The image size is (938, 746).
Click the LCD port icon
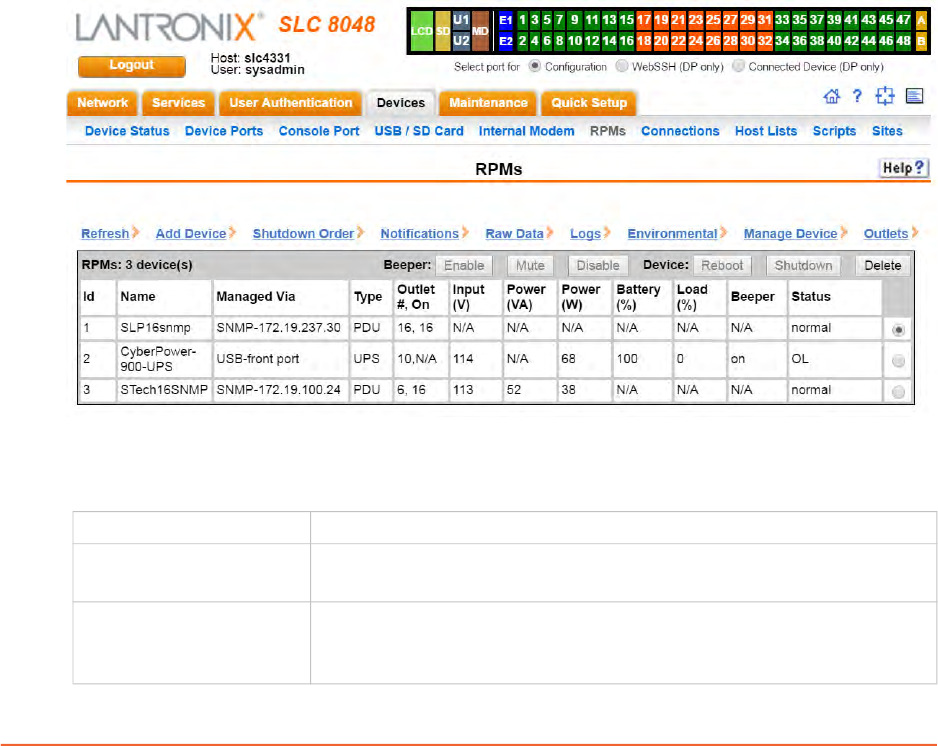[421, 31]
